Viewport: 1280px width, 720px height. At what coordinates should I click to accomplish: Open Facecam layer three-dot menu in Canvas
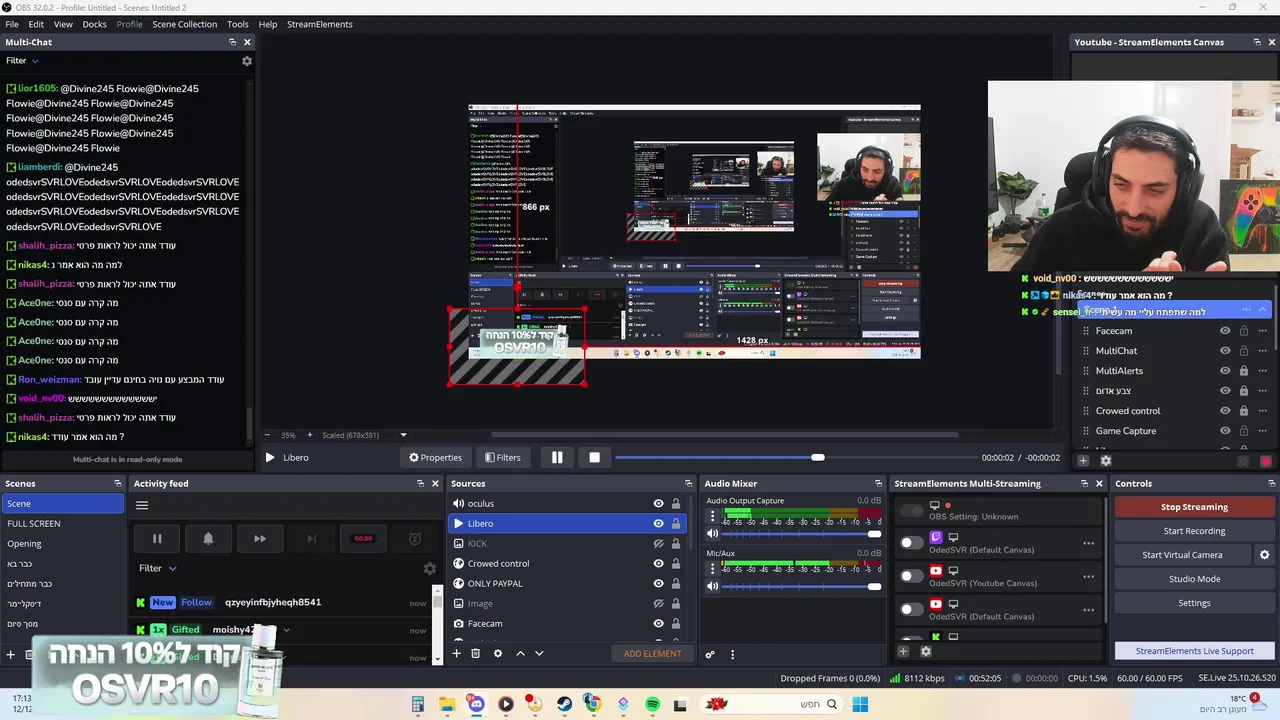pyautogui.click(x=1262, y=331)
